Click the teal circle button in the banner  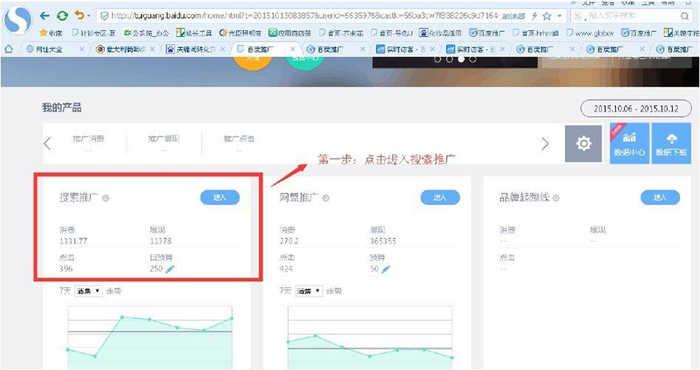[x=305, y=63]
